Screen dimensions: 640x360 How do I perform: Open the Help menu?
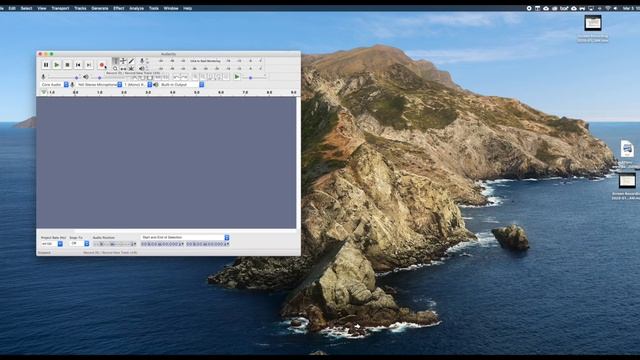pyautogui.click(x=188, y=8)
